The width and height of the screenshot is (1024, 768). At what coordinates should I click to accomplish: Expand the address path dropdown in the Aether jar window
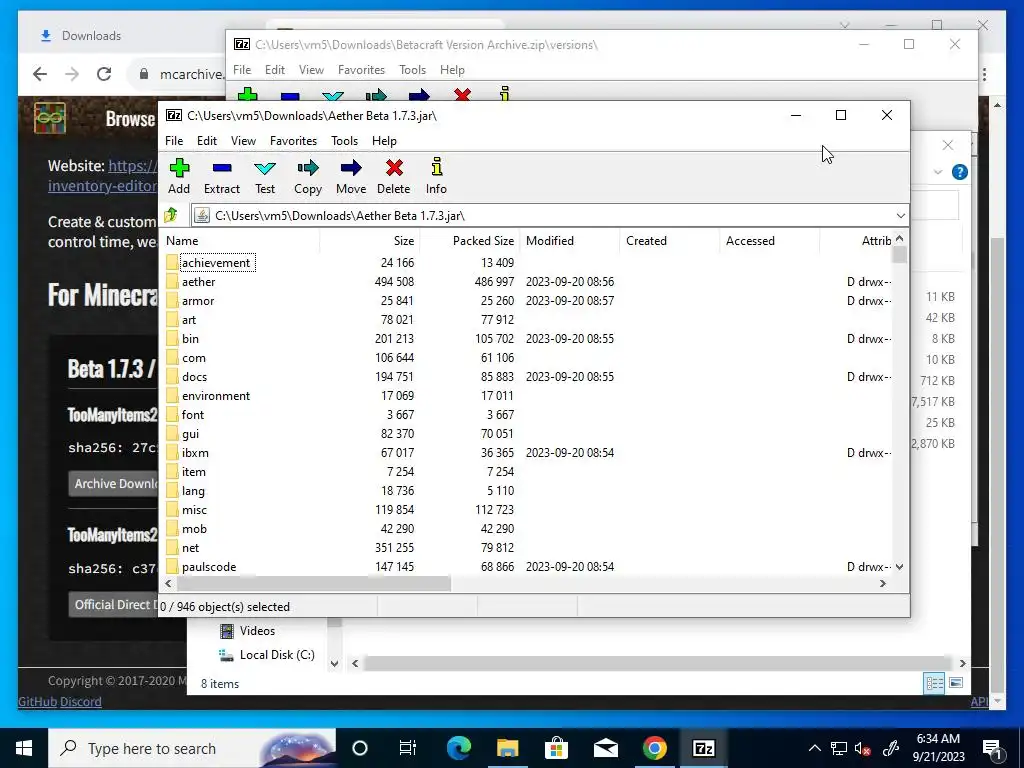(901, 216)
